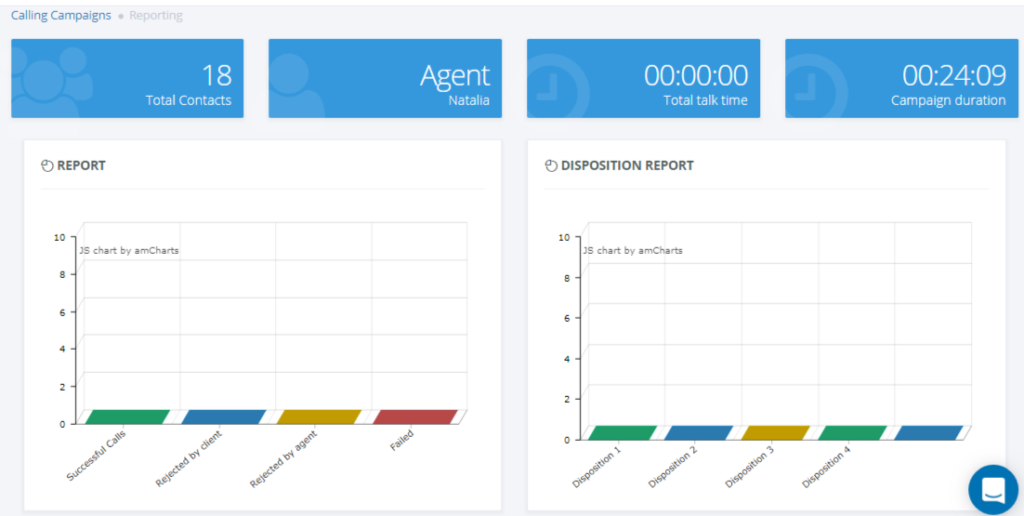Screen dimensions: 1024x516
Task: Click the blue Rejected by client bar
Action: pyautogui.click(x=223, y=417)
